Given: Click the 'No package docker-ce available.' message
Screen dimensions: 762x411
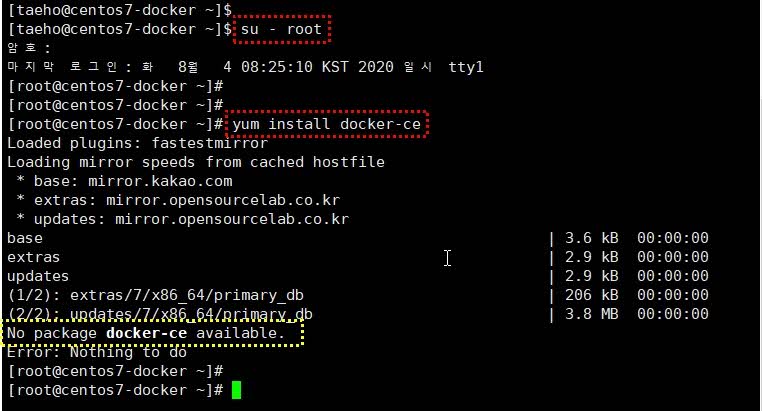Looking at the screenshot, I should click(x=146, y=333).
